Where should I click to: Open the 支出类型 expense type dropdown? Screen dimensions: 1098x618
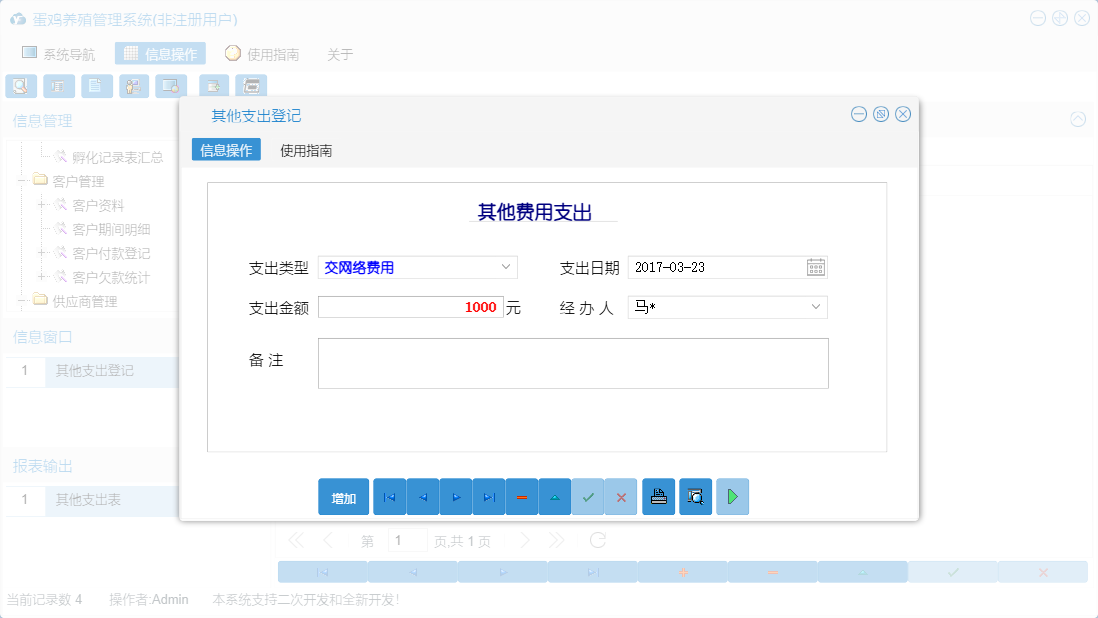(506, 267)
